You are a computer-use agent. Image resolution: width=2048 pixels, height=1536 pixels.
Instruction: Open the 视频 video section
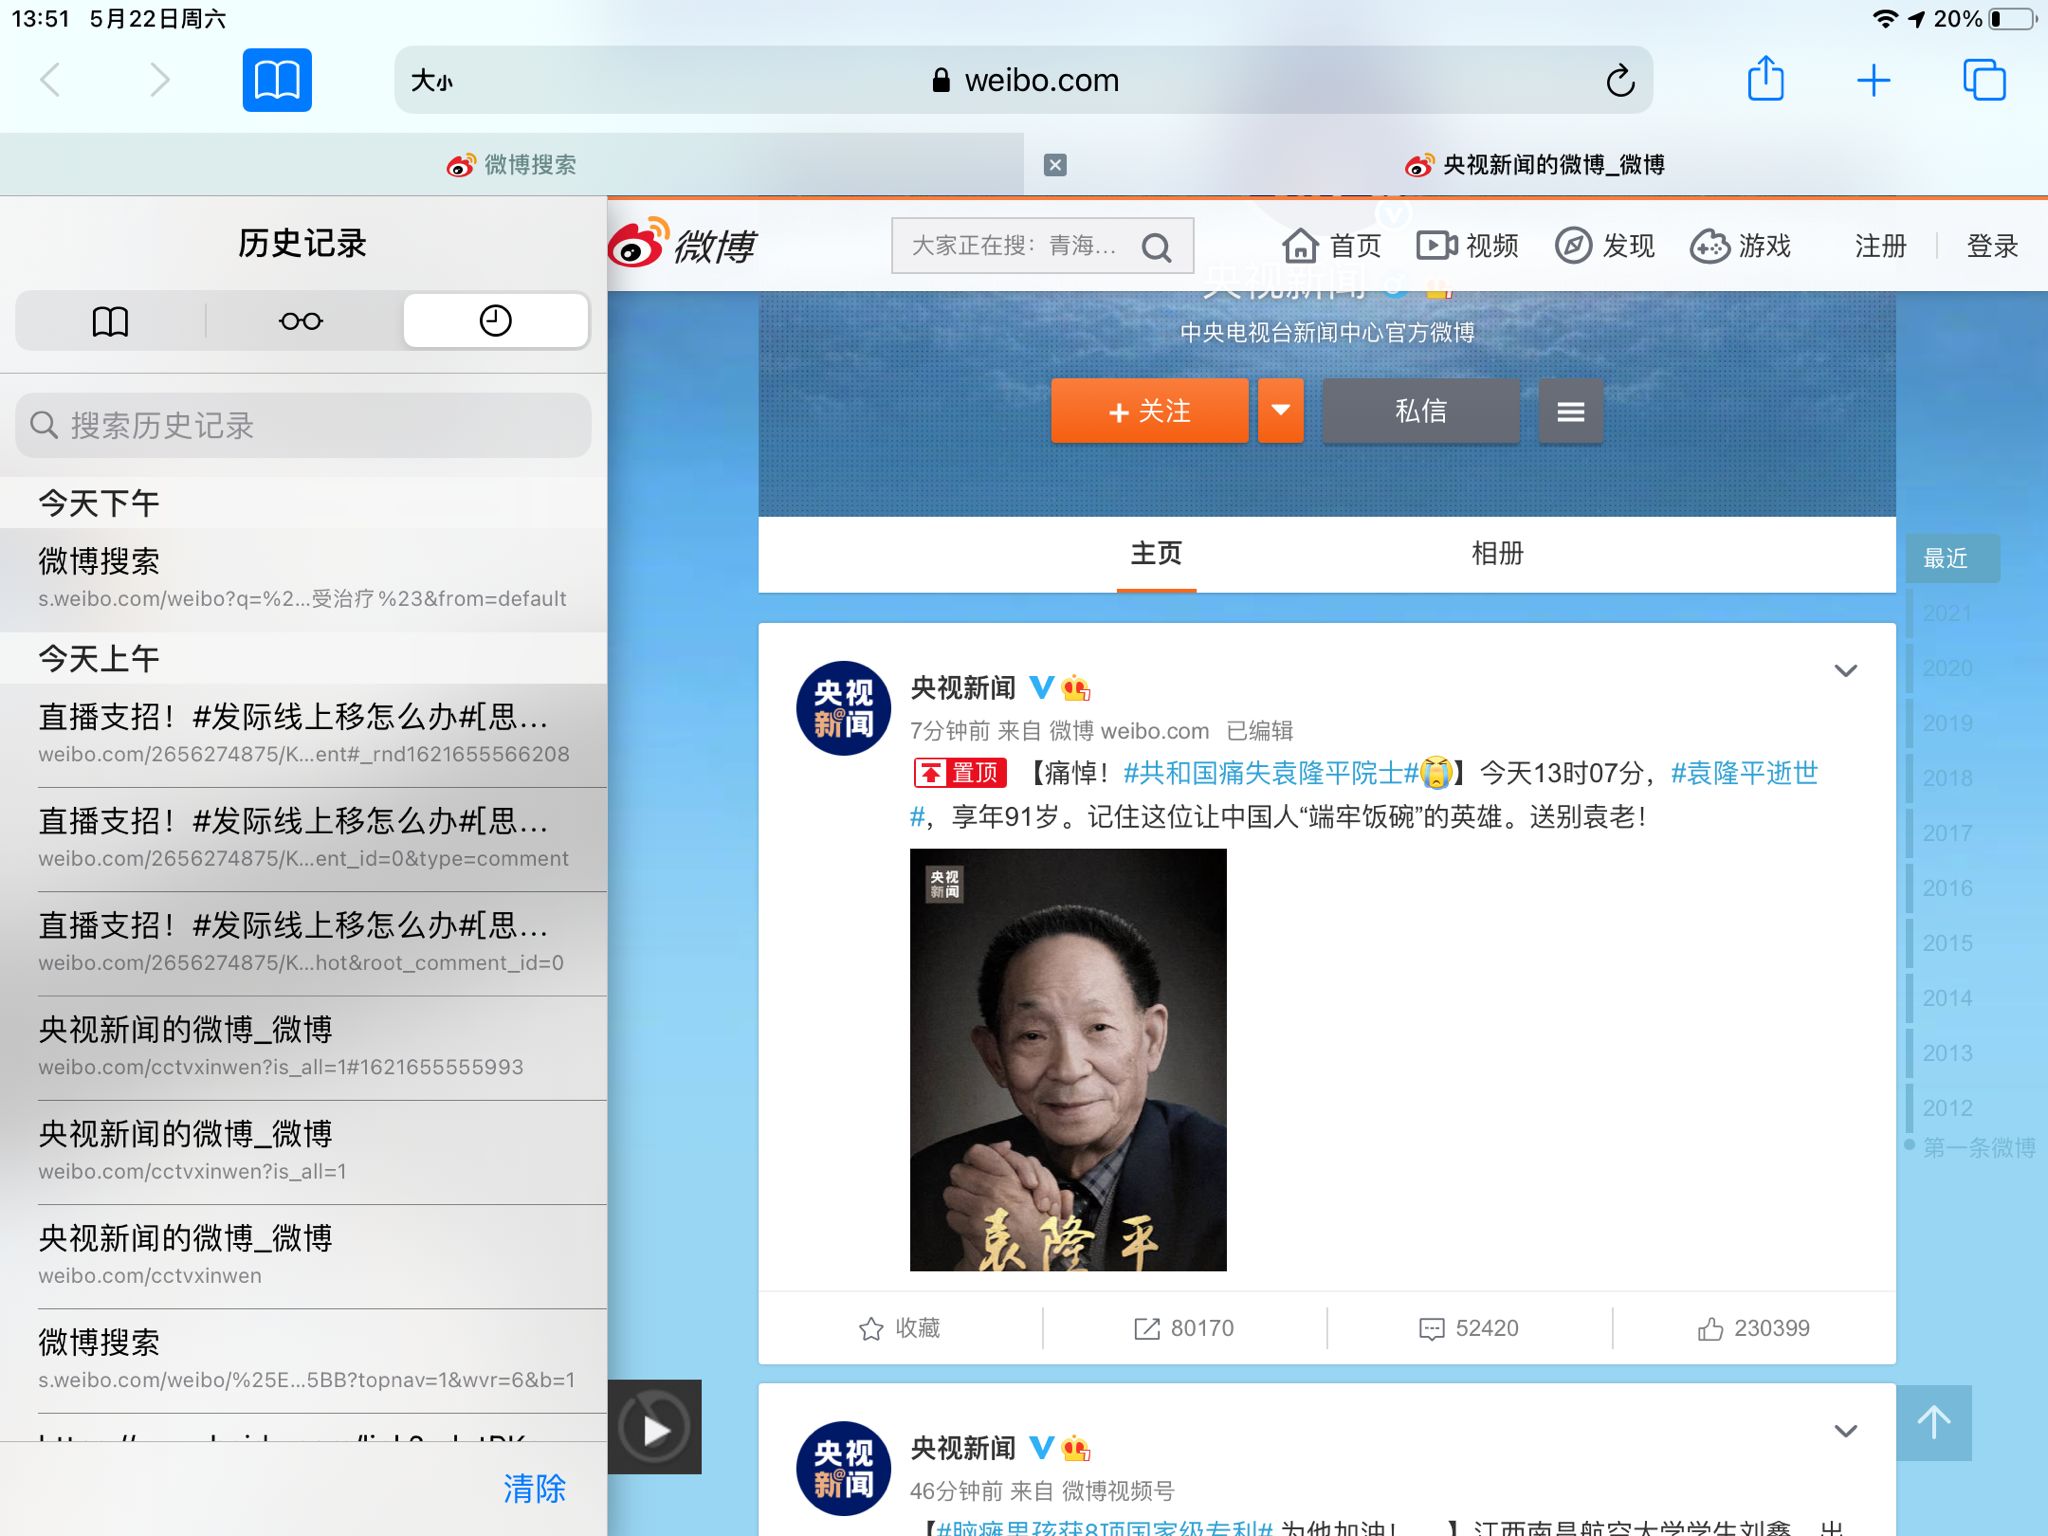1468,246
